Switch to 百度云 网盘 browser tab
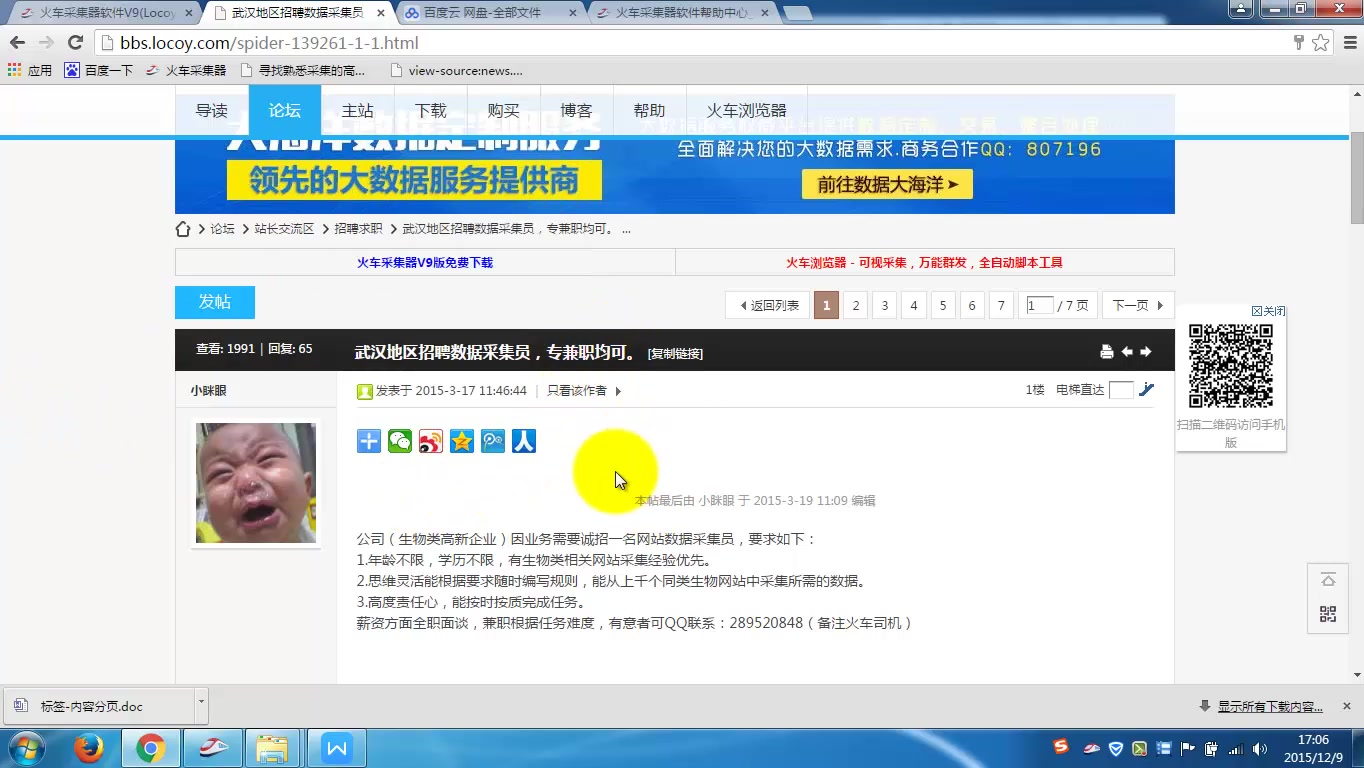This screenshot has height=768, width=1364. (490, 13)
